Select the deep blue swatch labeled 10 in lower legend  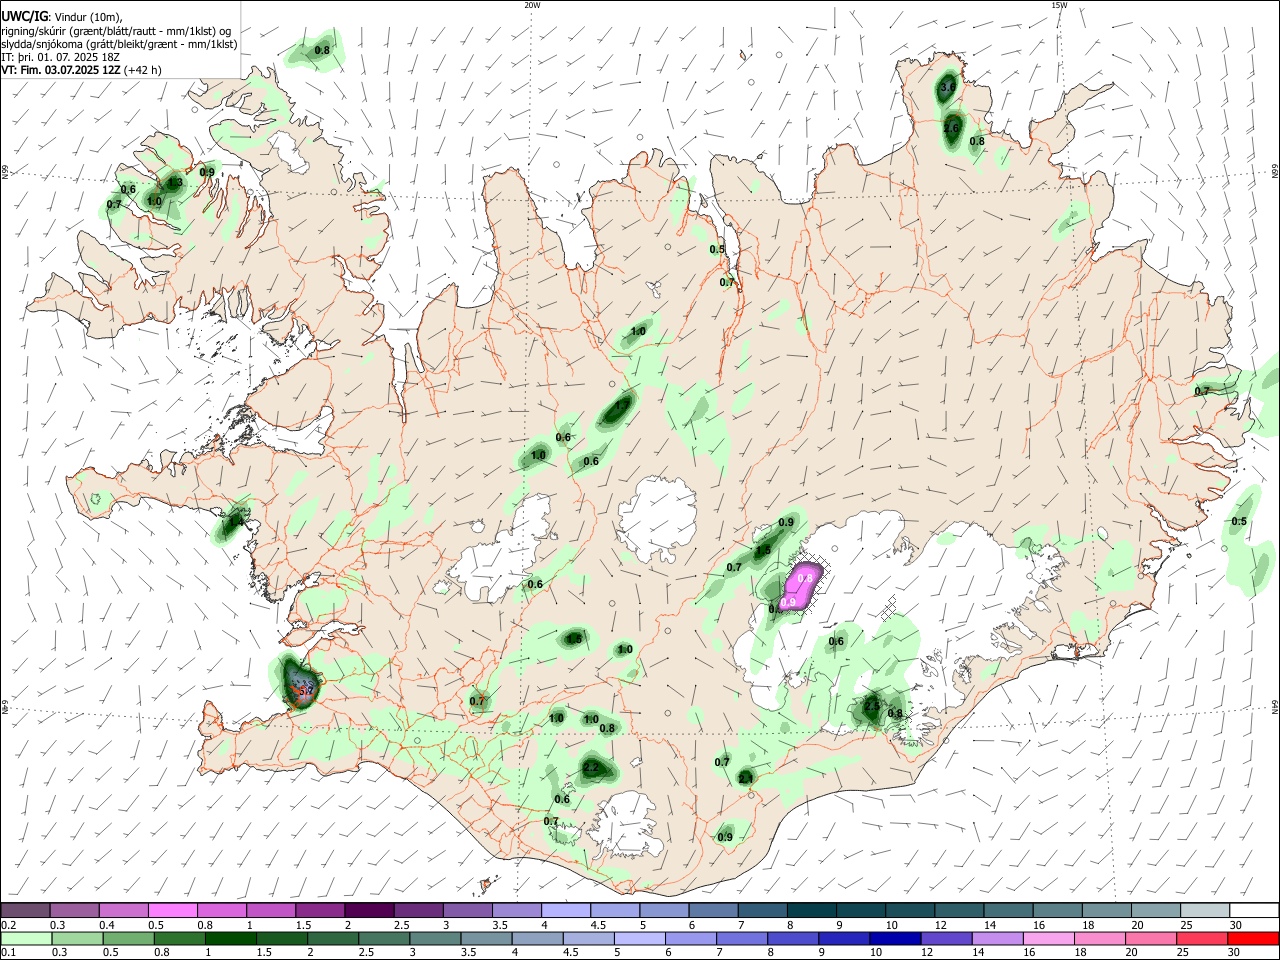(x=894, y=938)
